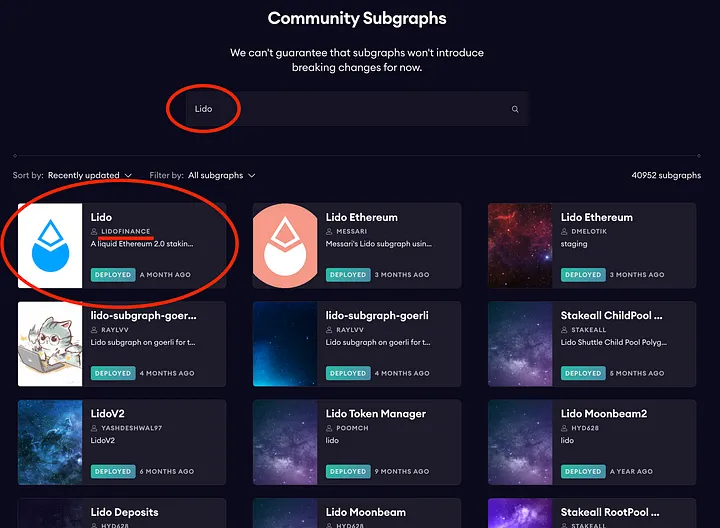720x528 pixels.
Task: Open the Sort by Recently updated dropdown
Action: coord(89,175)
